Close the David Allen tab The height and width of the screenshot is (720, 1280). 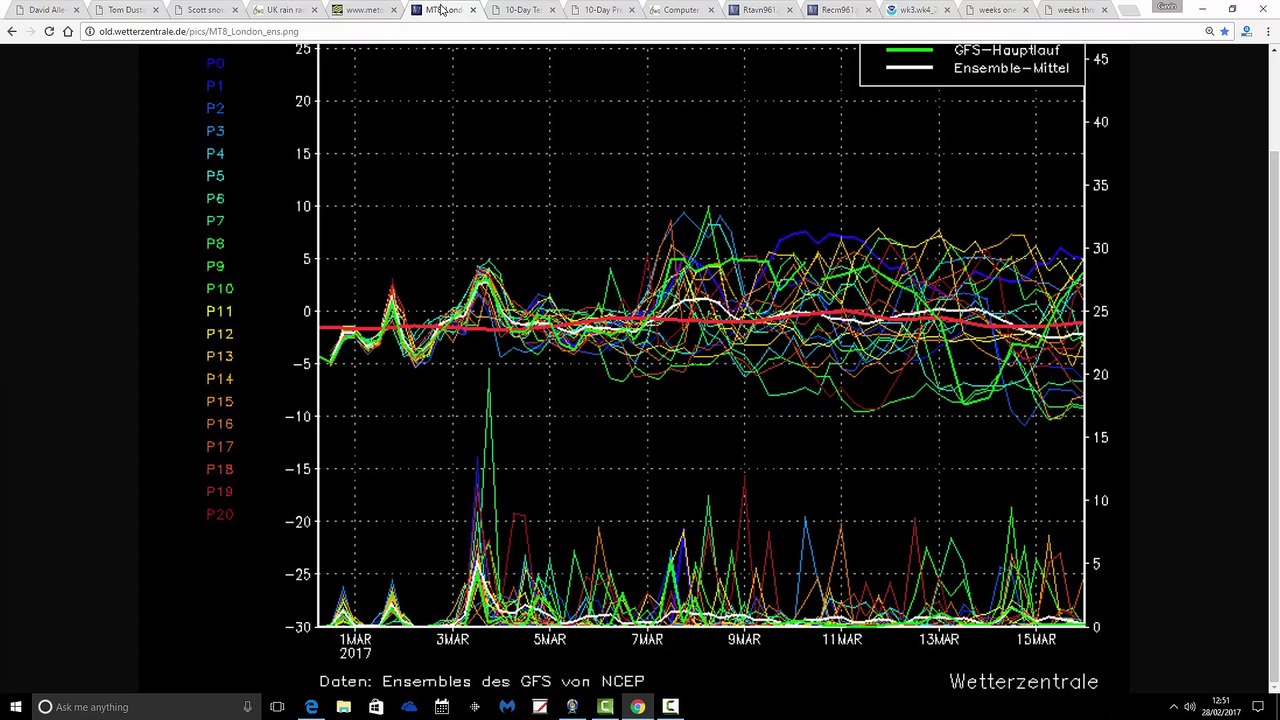(76, 10)
